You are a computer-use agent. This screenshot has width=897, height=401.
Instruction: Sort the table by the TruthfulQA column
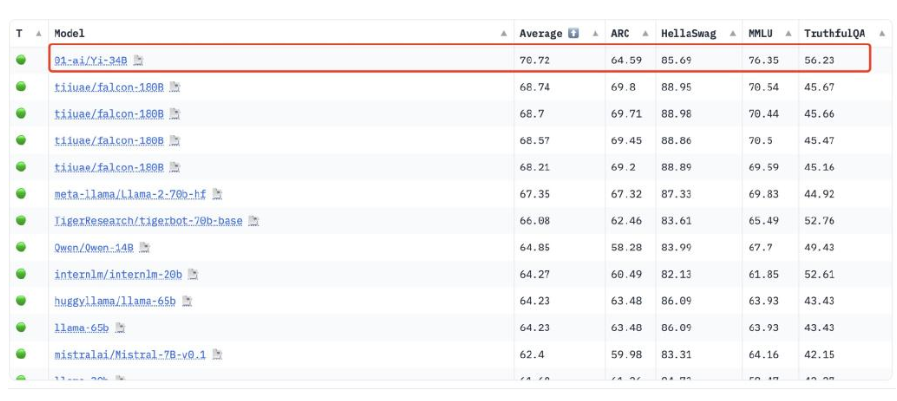click(879, 34)
